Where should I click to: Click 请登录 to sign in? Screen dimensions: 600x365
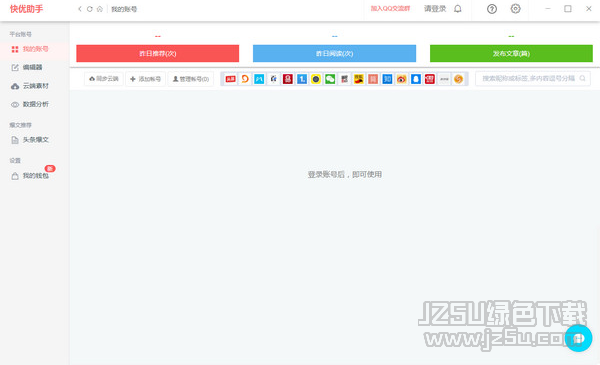click(435, 8)
